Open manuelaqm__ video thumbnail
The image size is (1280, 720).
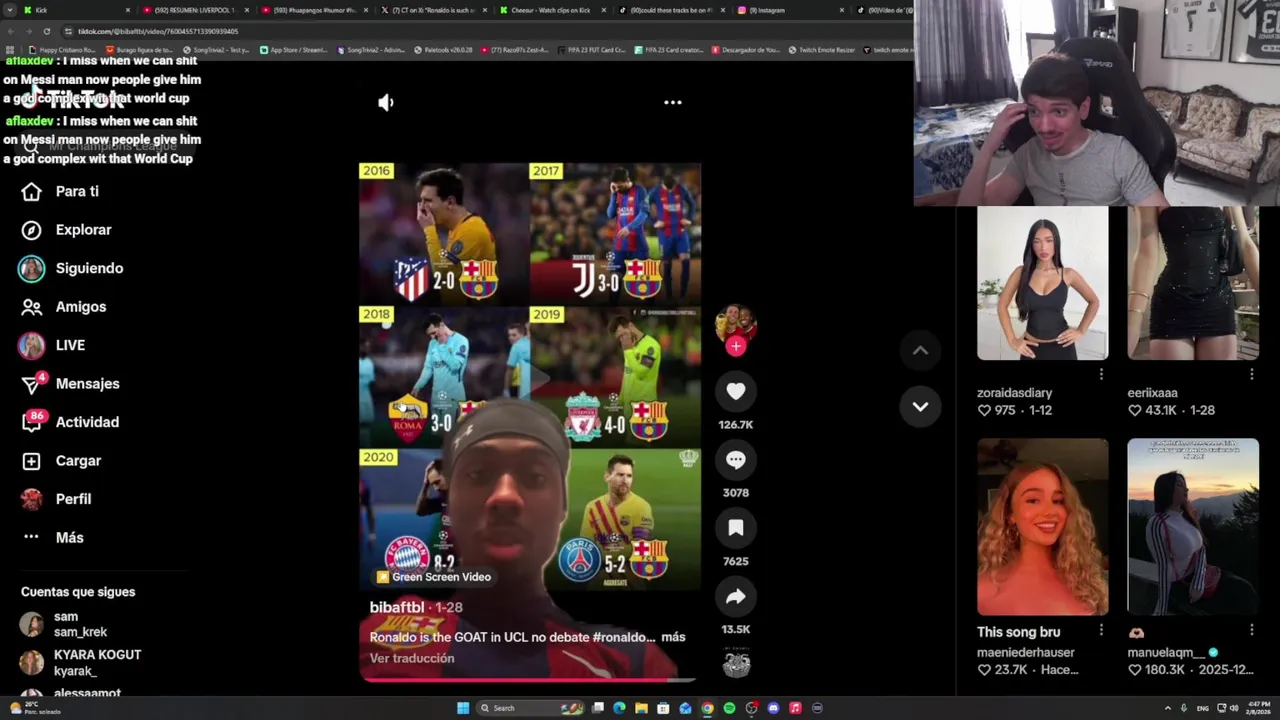[1193, 527]
